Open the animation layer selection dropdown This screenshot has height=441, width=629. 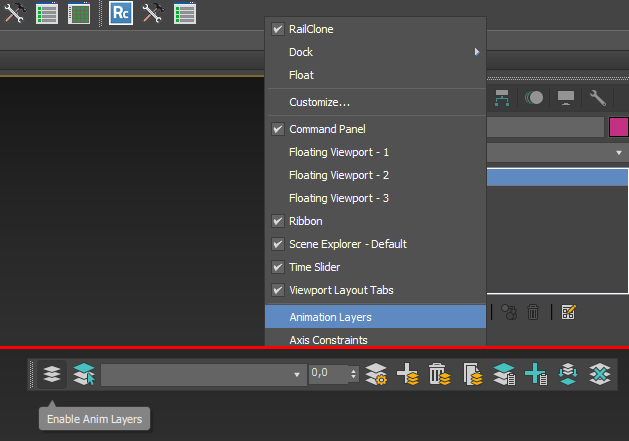[297, 374]
